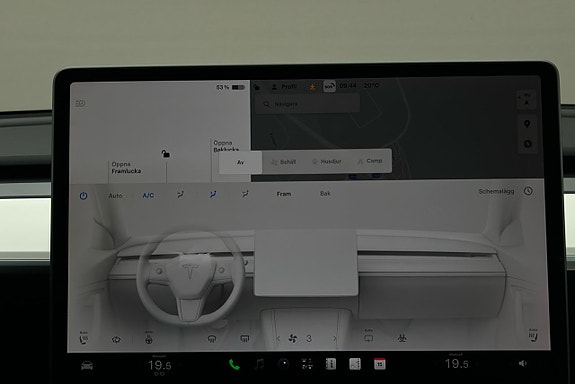This screenshot has width=575, height=384.
Task: Activate the biohazard bioweapon defense icon
Action: [402, 338]
